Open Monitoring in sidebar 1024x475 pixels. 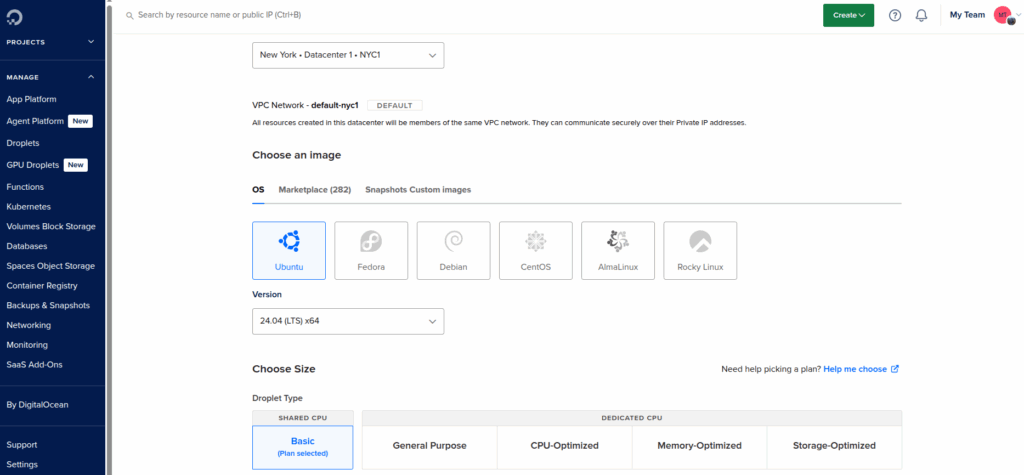(27, 344)
